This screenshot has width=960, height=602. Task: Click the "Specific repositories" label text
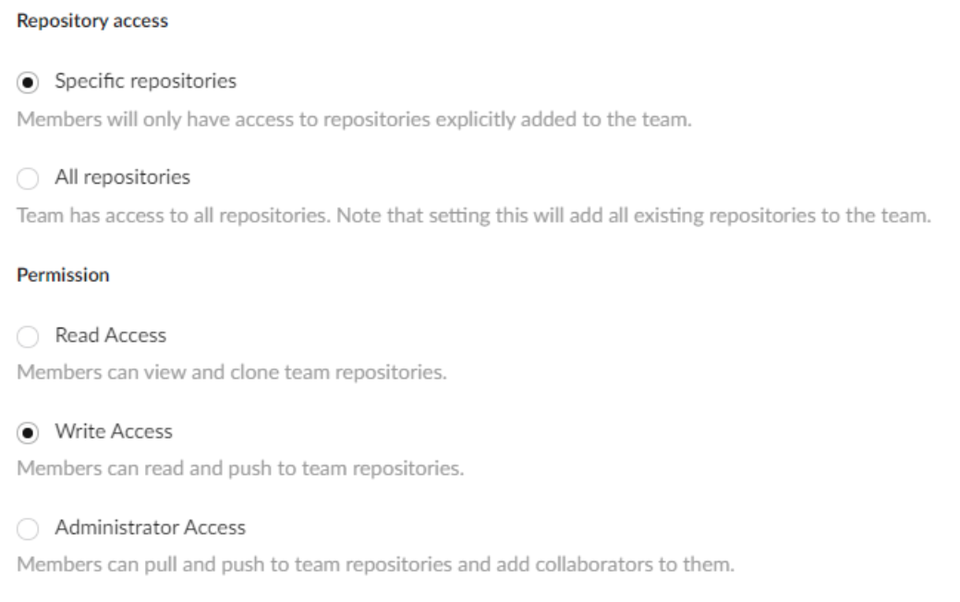145,81
